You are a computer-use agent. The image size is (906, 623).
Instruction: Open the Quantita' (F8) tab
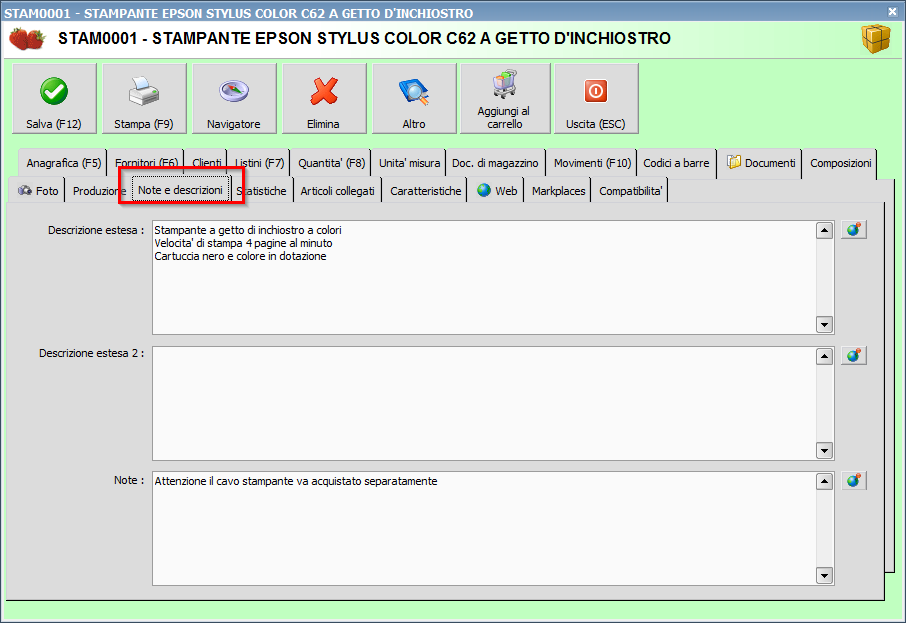331,164
